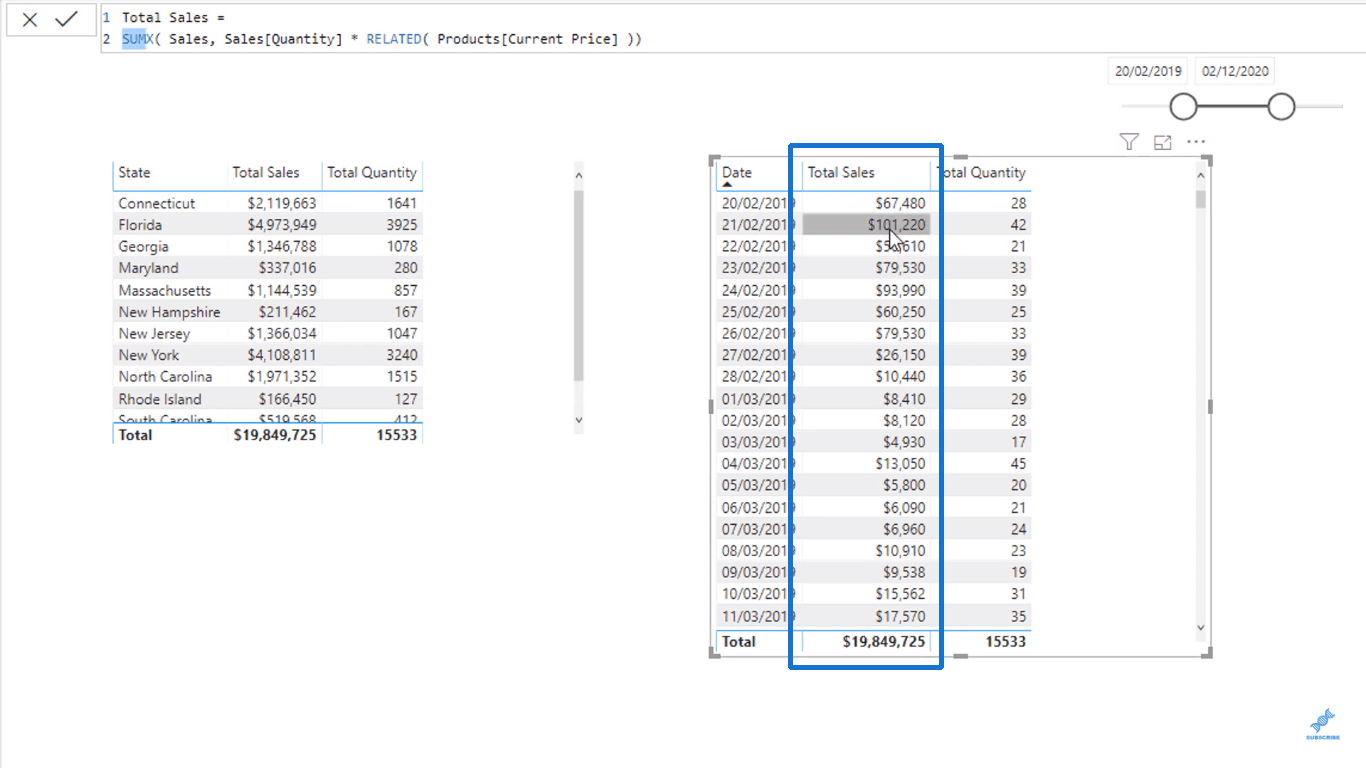Click the $13,050 sales cell
The image size is (1366, 768).
tap(900, 464)
